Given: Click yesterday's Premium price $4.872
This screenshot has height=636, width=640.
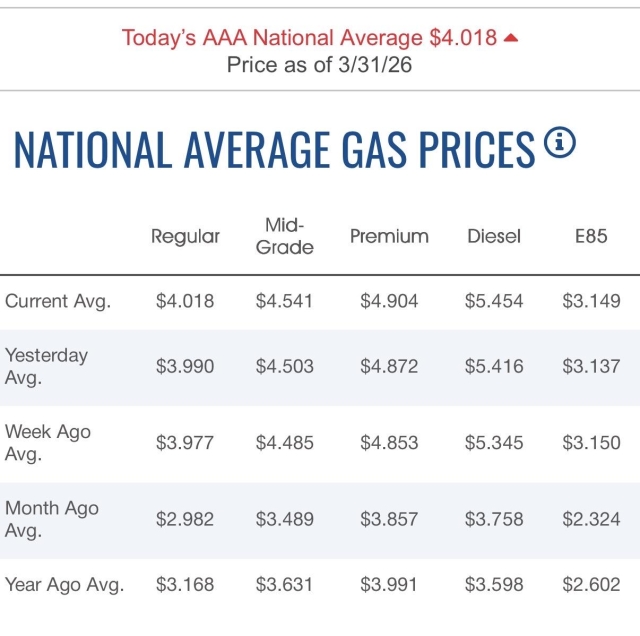Looking at the screenshot, I should [x=389, y=367].
